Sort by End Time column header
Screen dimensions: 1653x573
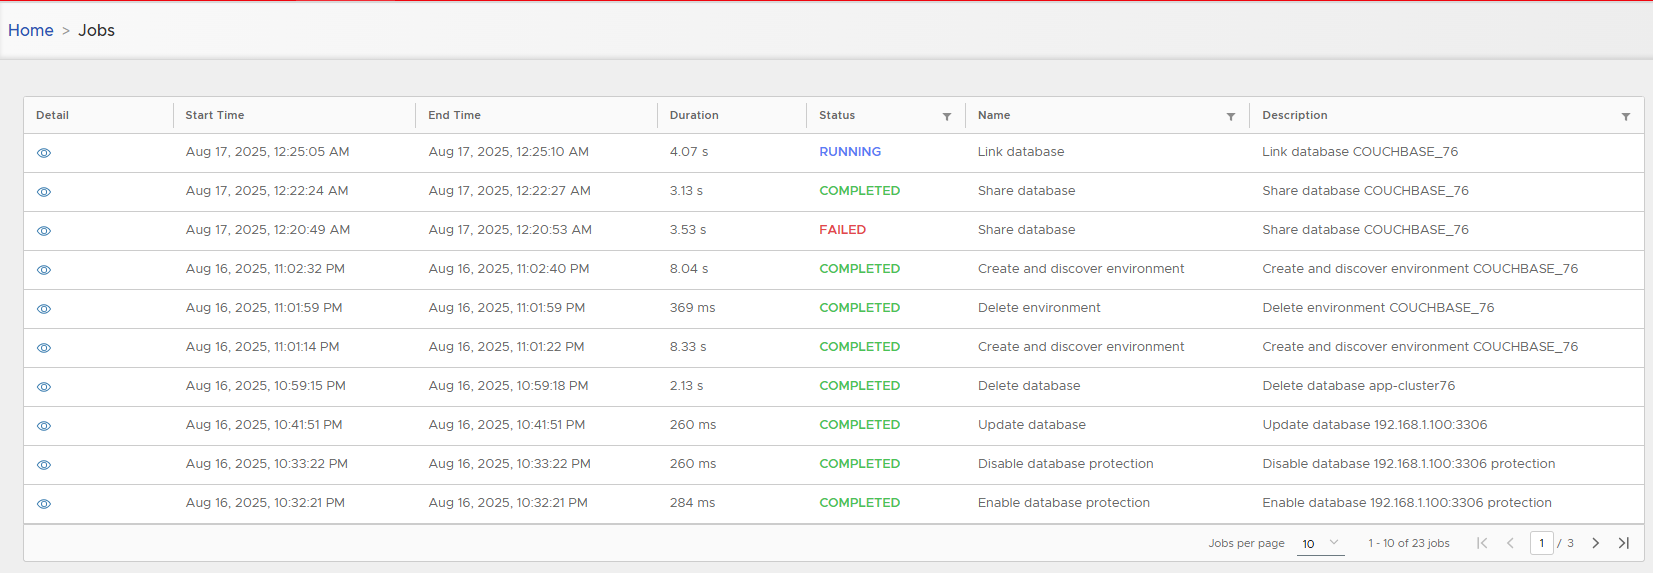(x=454, y=115)
